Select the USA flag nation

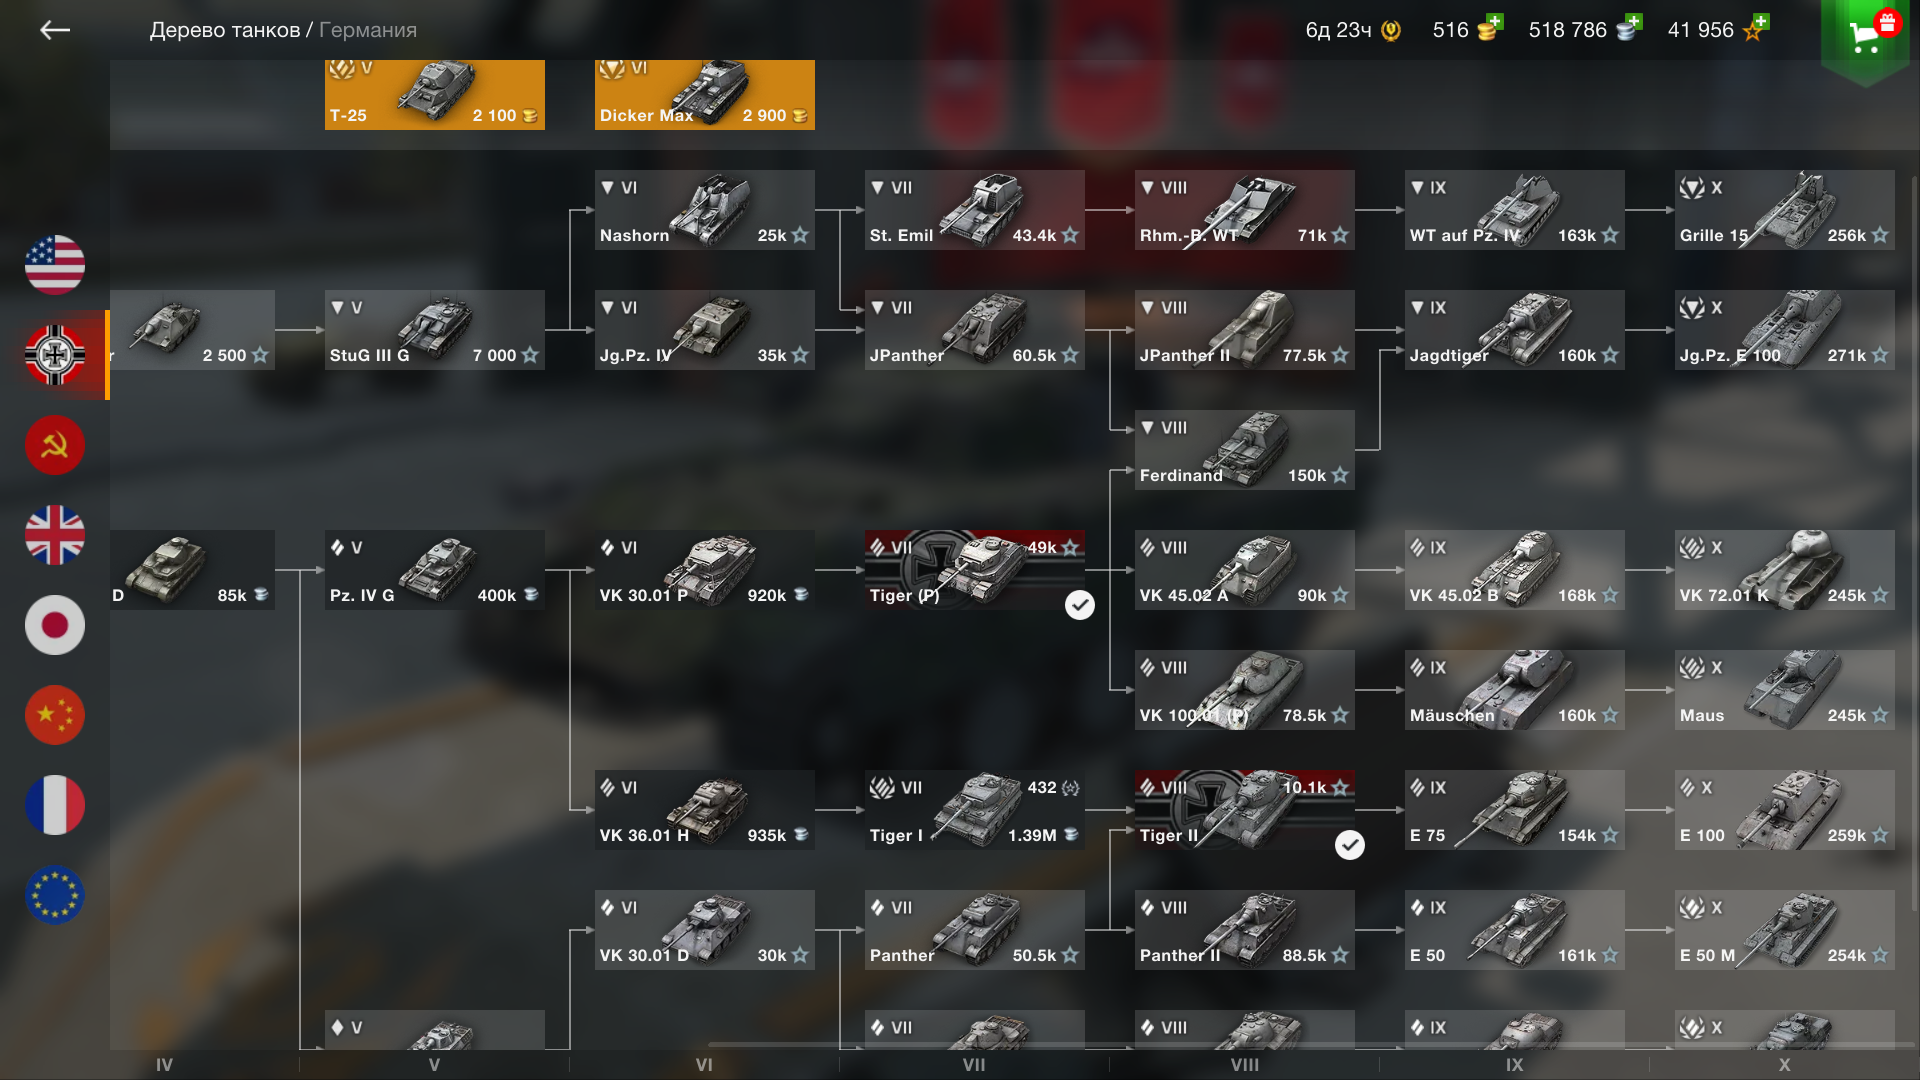point(55,265)
